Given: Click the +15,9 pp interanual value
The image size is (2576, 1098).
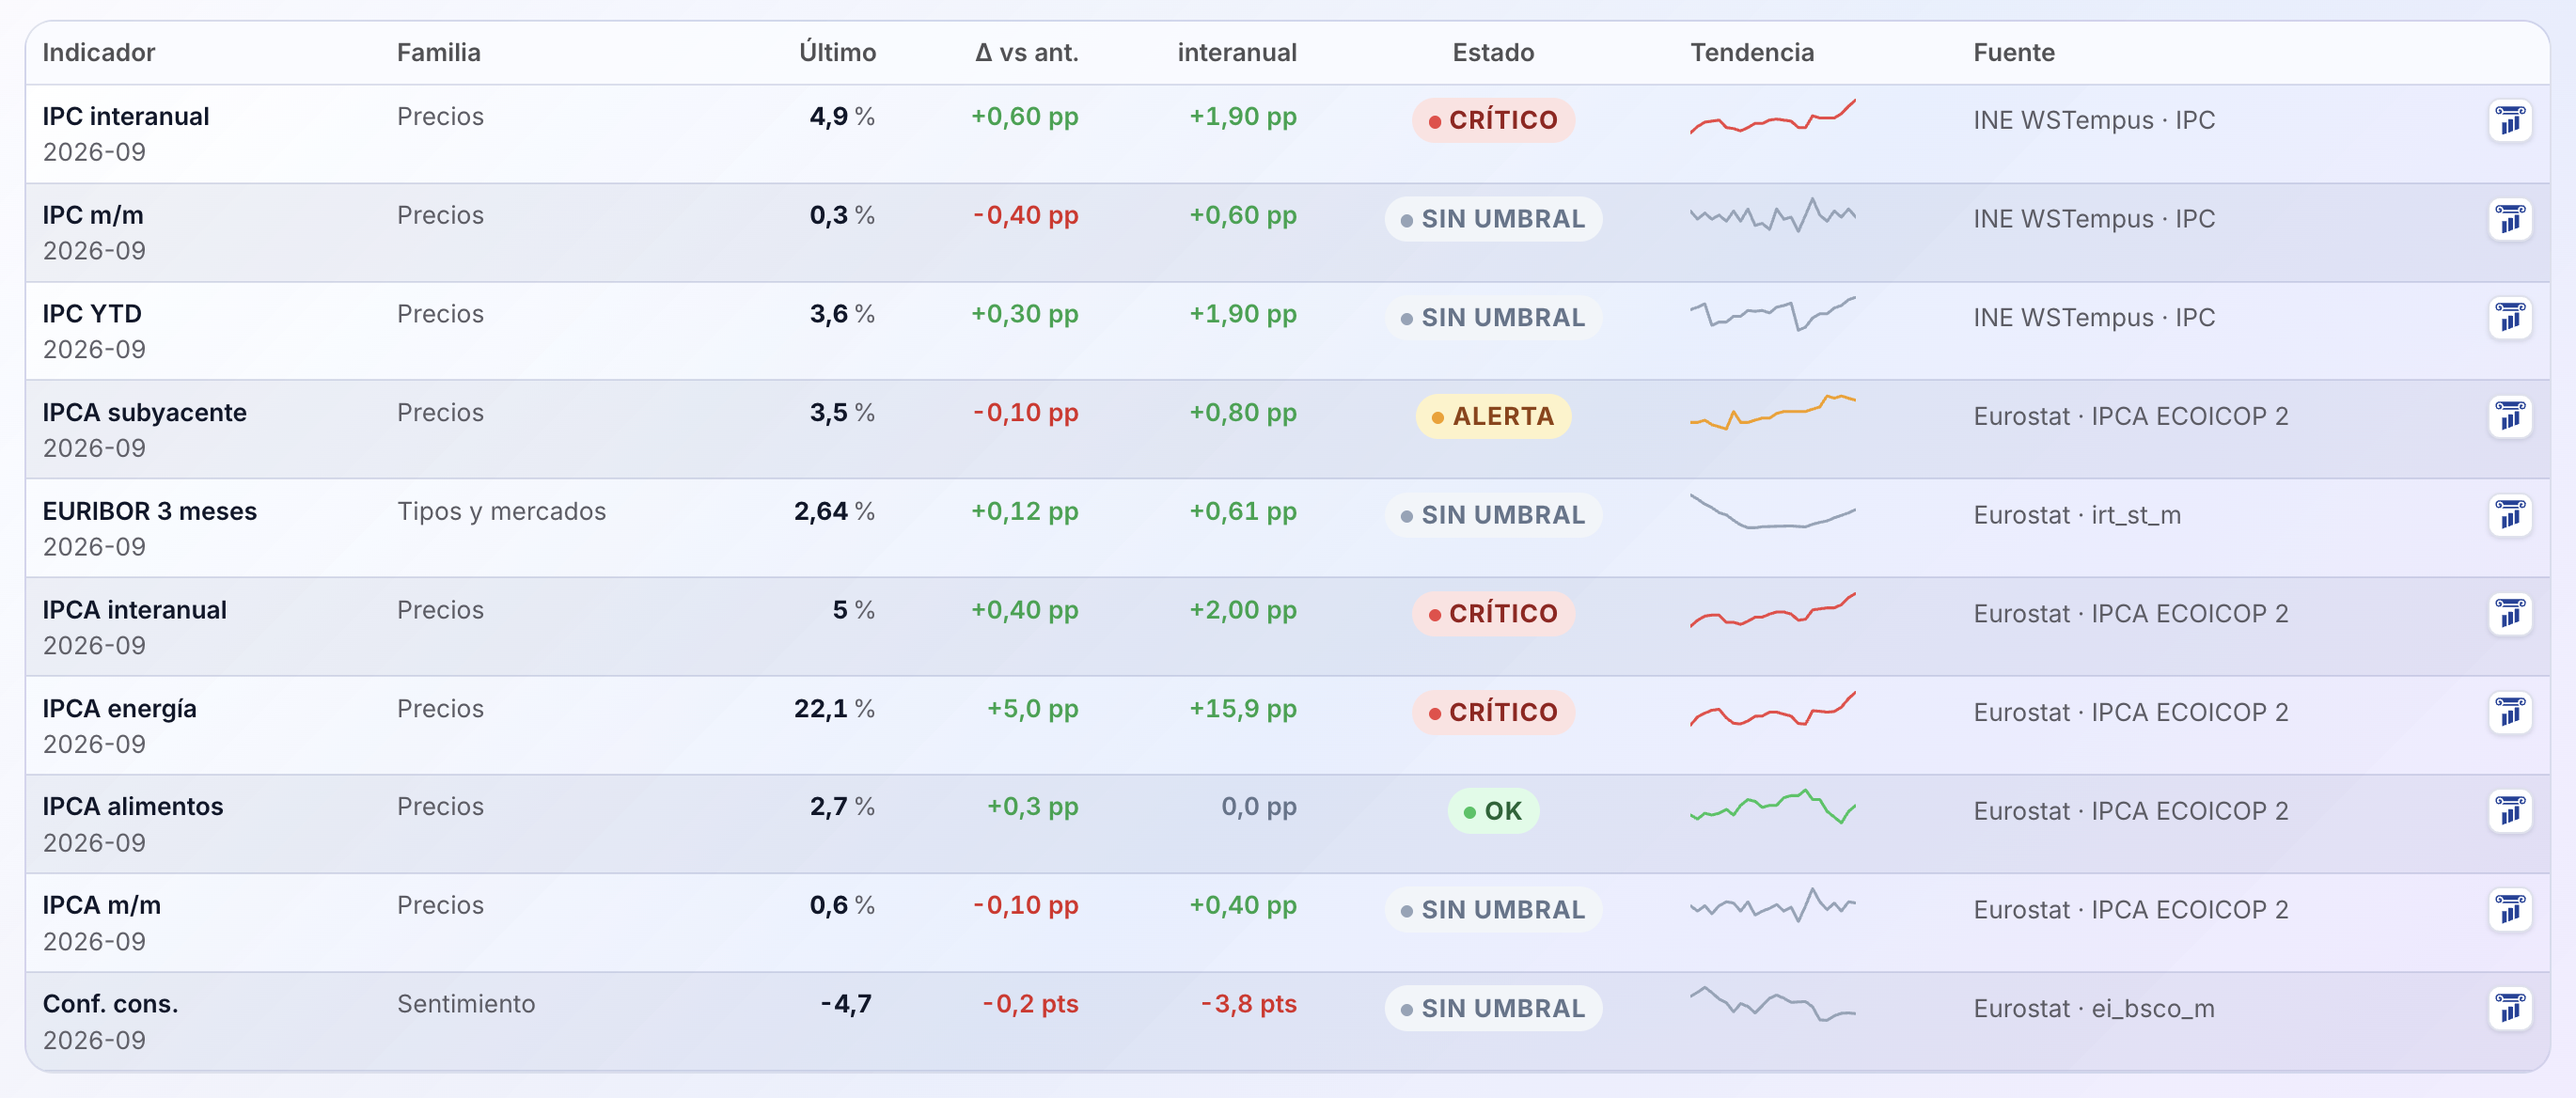Looking at the screenshot, I should pos(1243,709).
